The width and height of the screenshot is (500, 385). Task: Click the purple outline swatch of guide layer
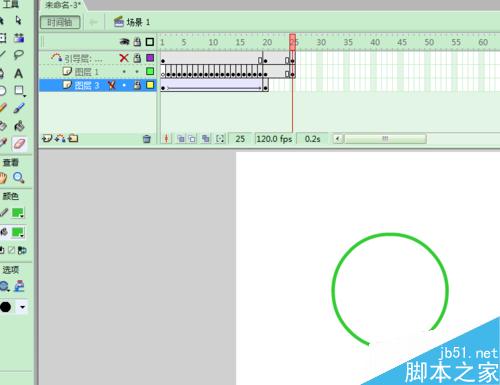[x=150, y=58]
